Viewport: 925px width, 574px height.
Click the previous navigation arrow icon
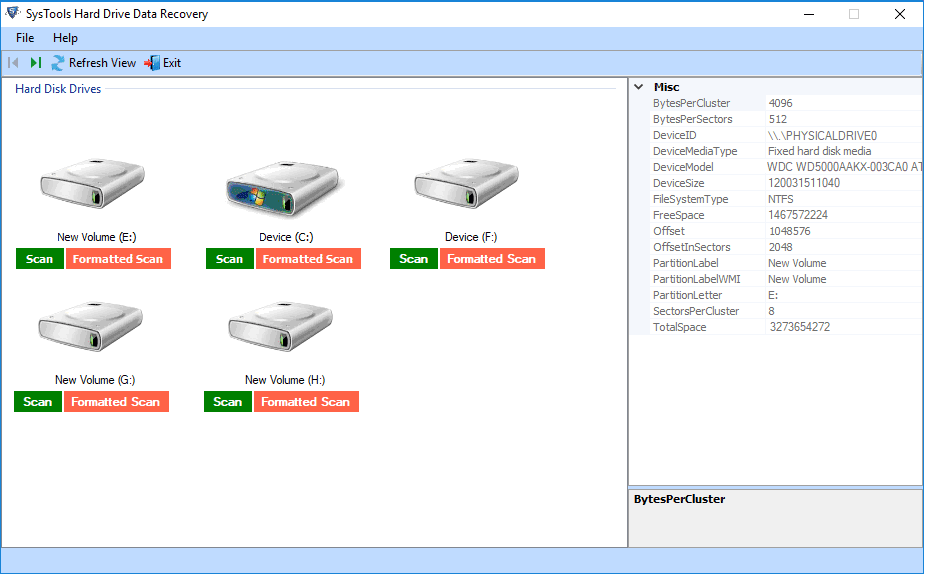14,63
